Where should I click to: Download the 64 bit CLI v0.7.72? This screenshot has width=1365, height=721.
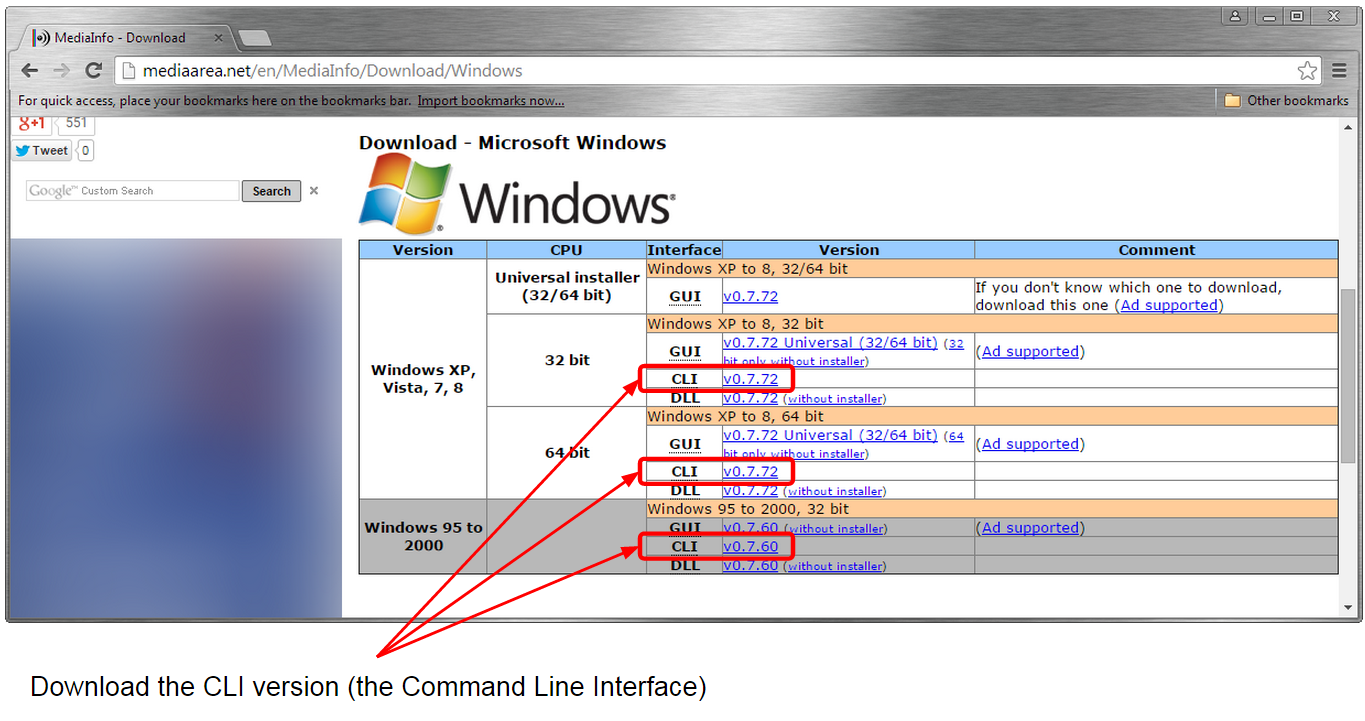click(x=750, y=471)
